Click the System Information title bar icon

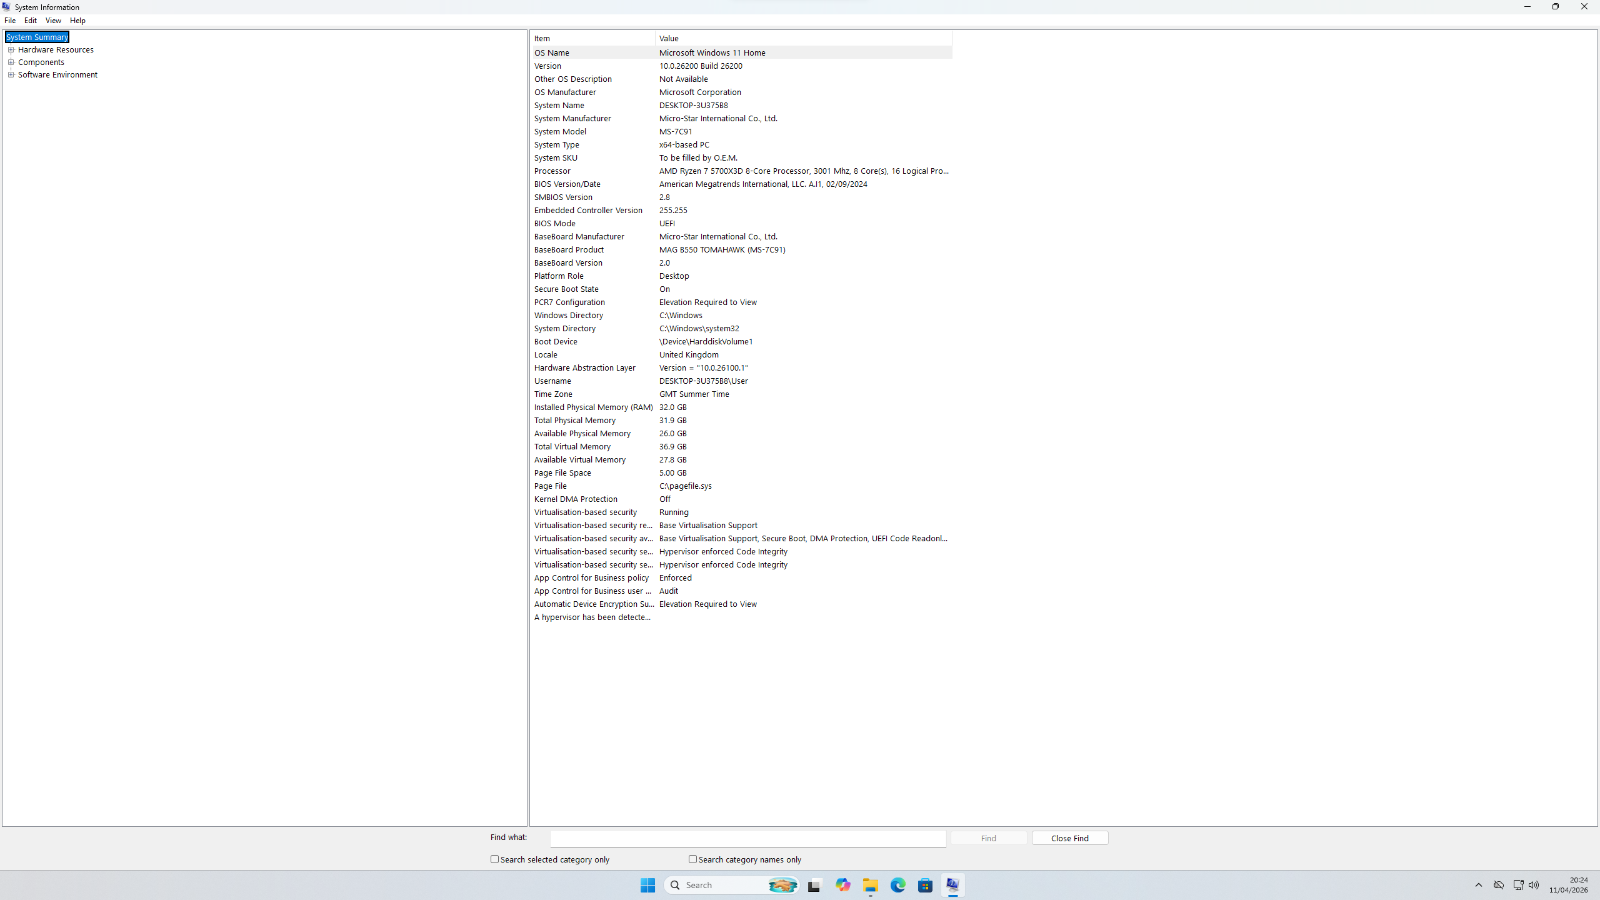pos(6,6)
